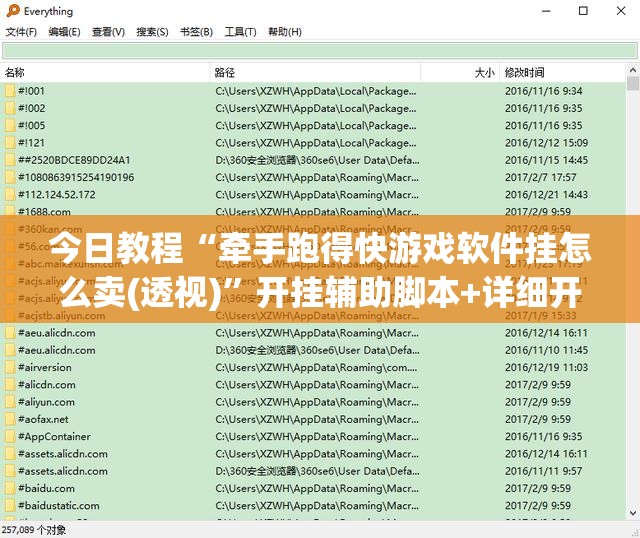Screen dimensions: 640x538
Task: Click folder icon of #!001
Action: coord(10,91)
